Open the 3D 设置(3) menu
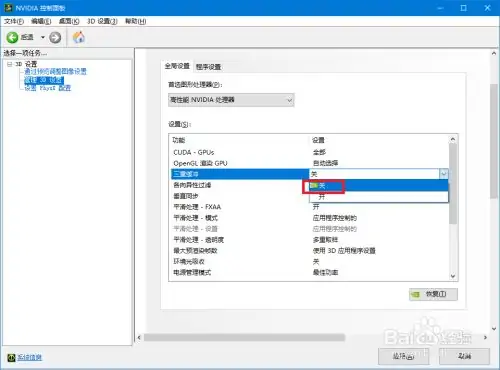The height and width of the screenshot is (370, 500). tap(102, 21)
